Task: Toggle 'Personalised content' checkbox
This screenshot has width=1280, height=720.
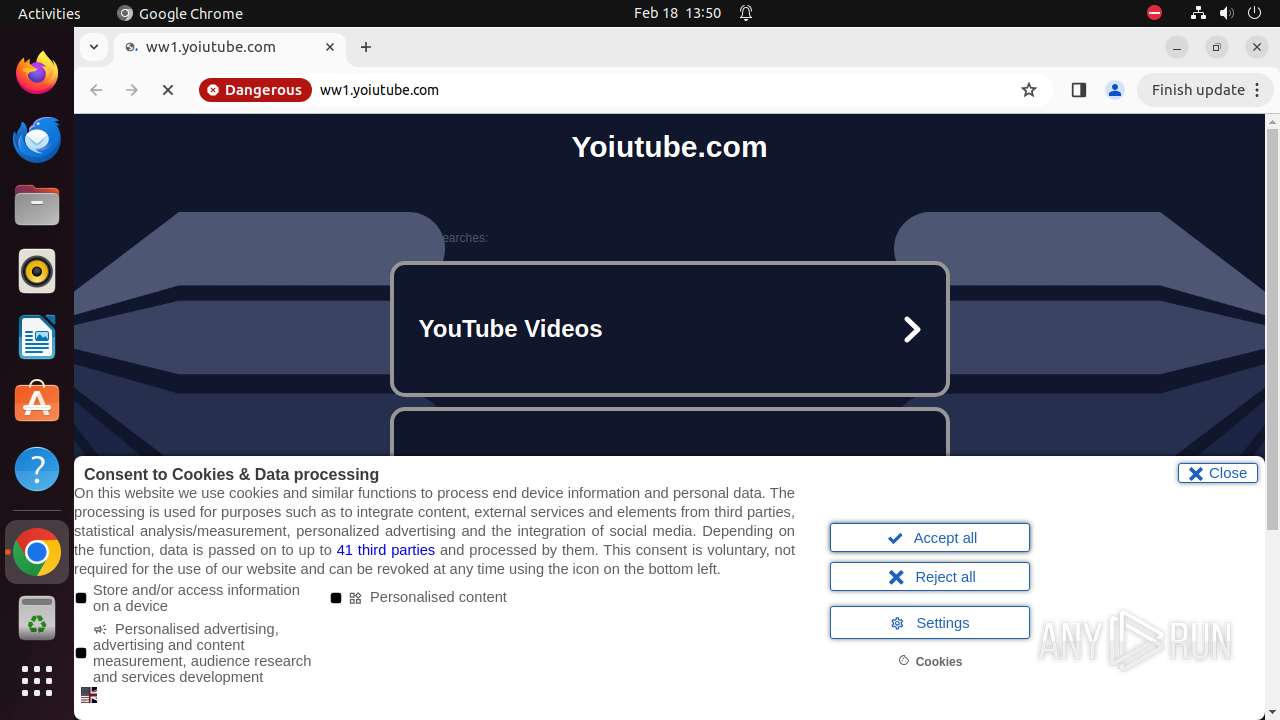Action: click(336, 598)
